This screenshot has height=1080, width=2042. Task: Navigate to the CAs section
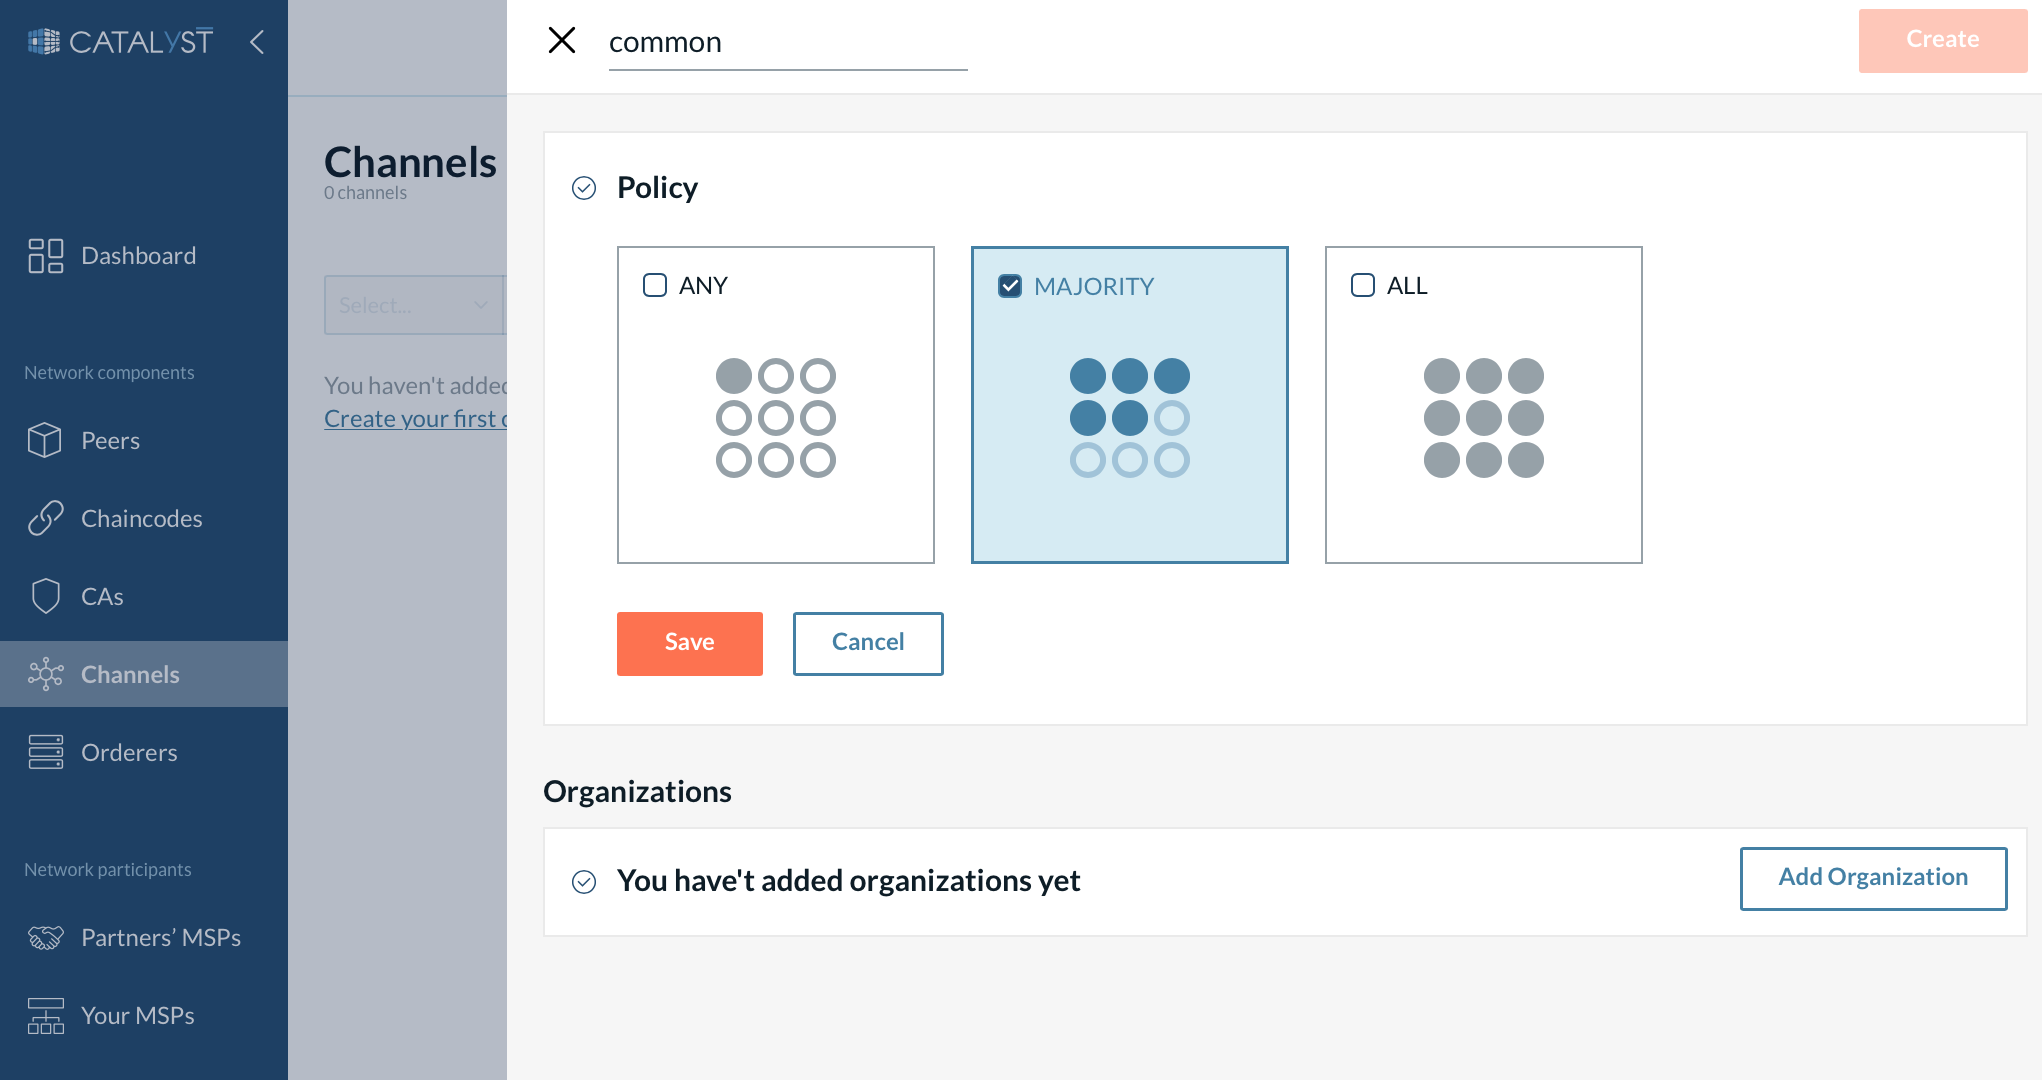[101, 596]
